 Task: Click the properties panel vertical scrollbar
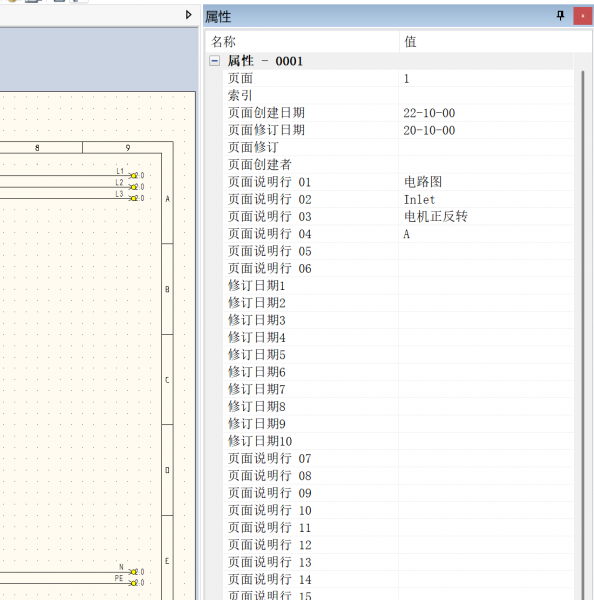[583, 335]
